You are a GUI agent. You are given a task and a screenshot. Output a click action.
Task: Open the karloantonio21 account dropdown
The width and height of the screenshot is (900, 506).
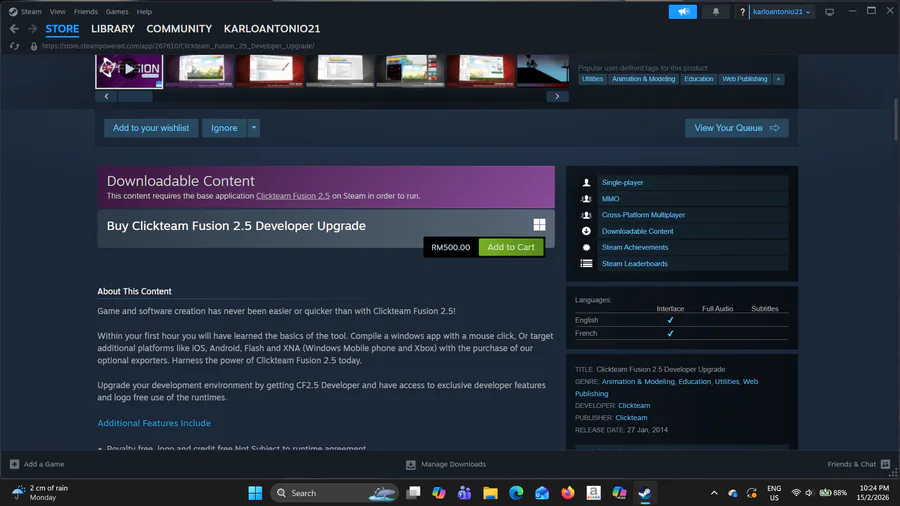[x=782, y=11]
